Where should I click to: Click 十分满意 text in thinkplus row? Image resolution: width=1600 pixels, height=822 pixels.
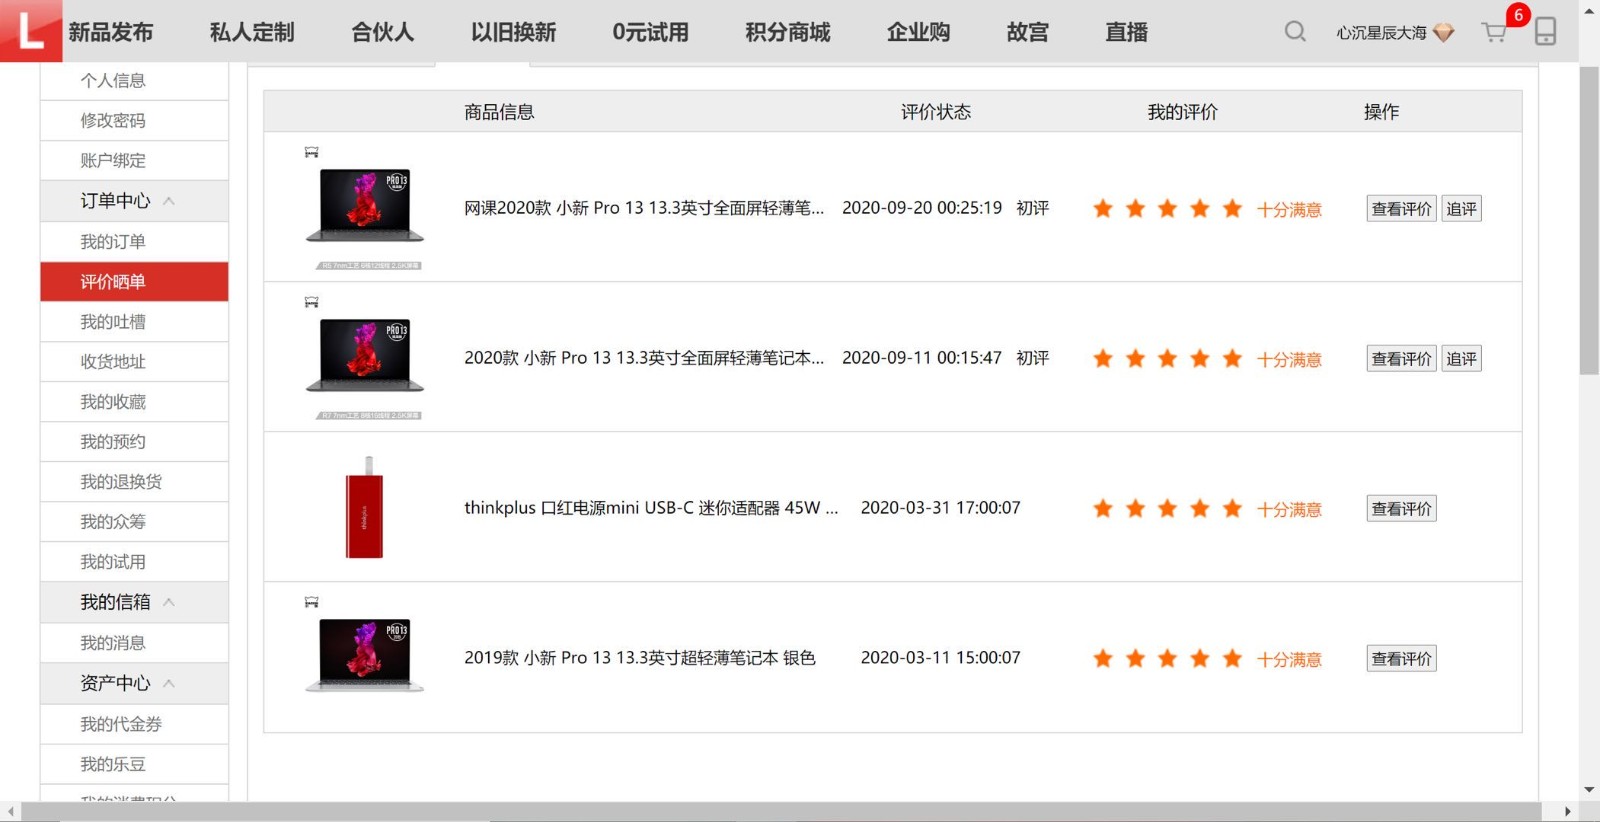point(1289,509)
